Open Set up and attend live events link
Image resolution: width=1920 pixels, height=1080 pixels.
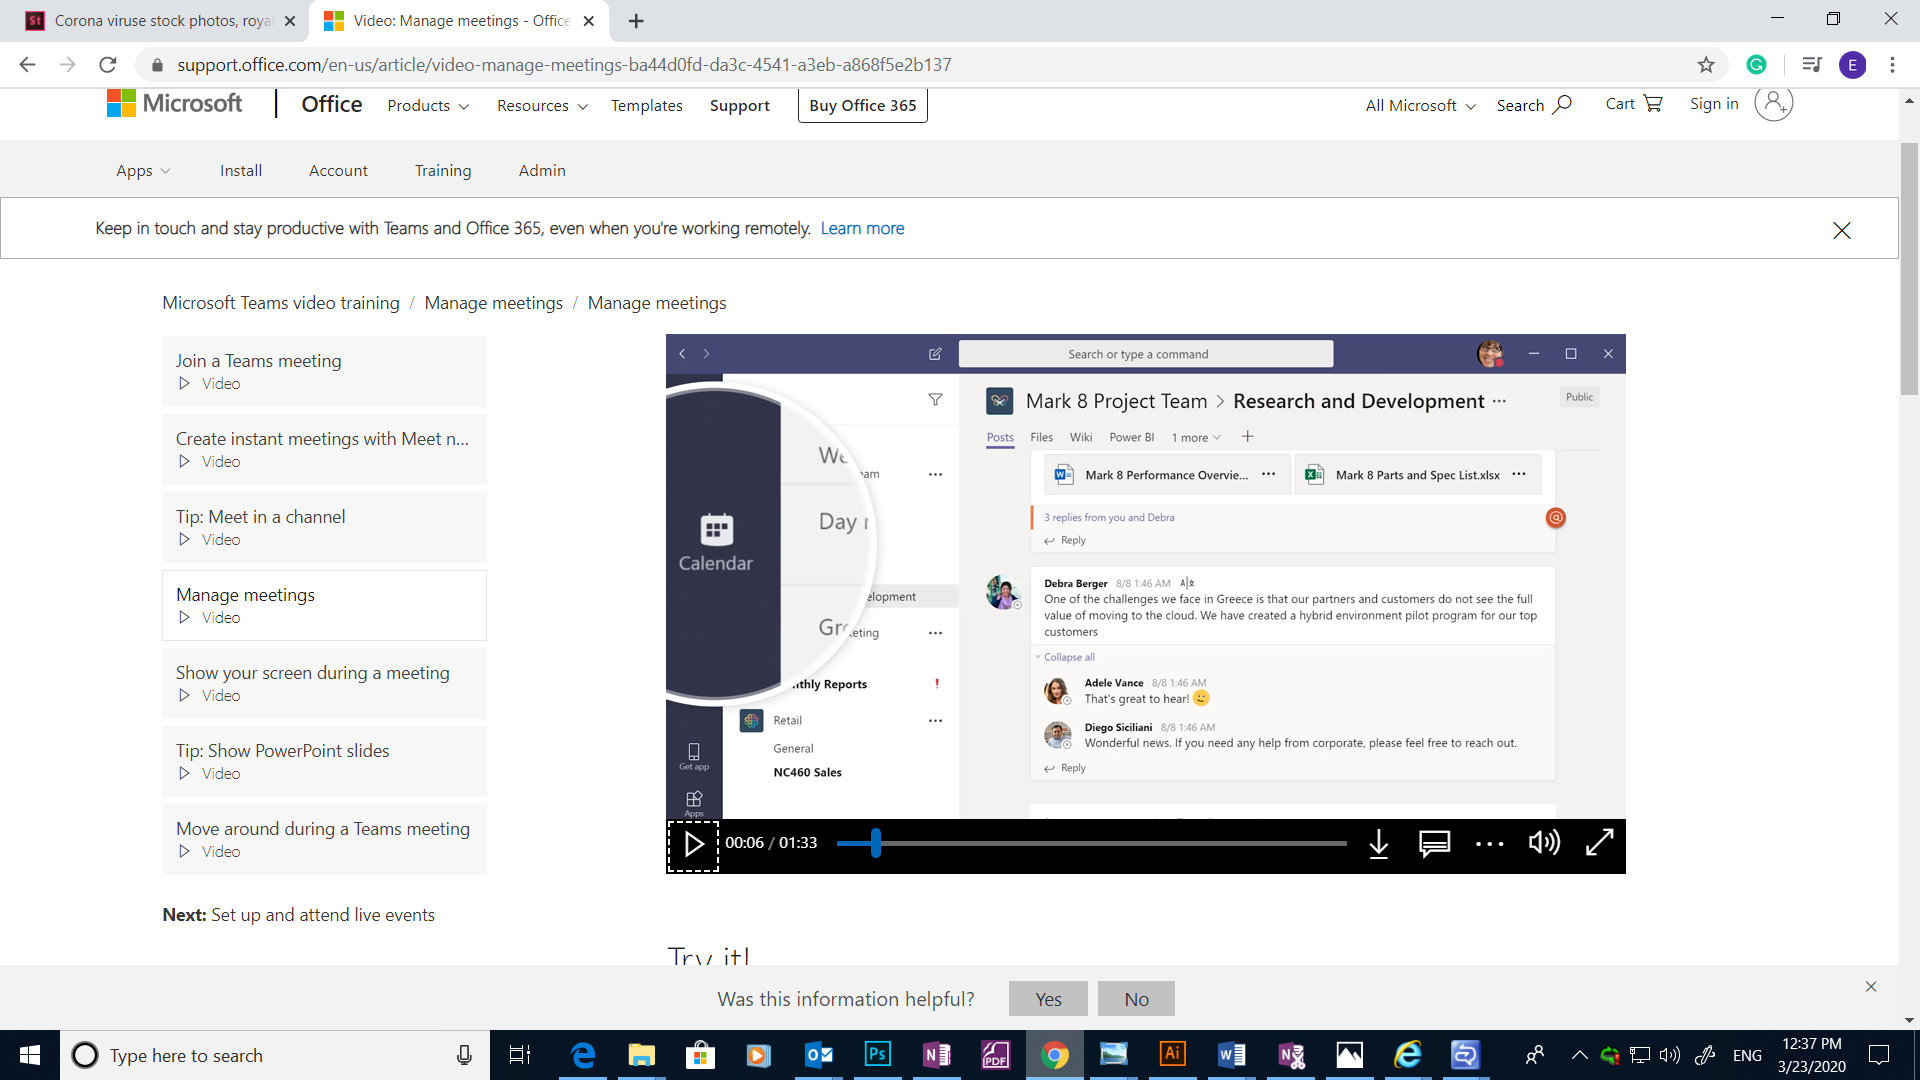click(x=322, y=915)
